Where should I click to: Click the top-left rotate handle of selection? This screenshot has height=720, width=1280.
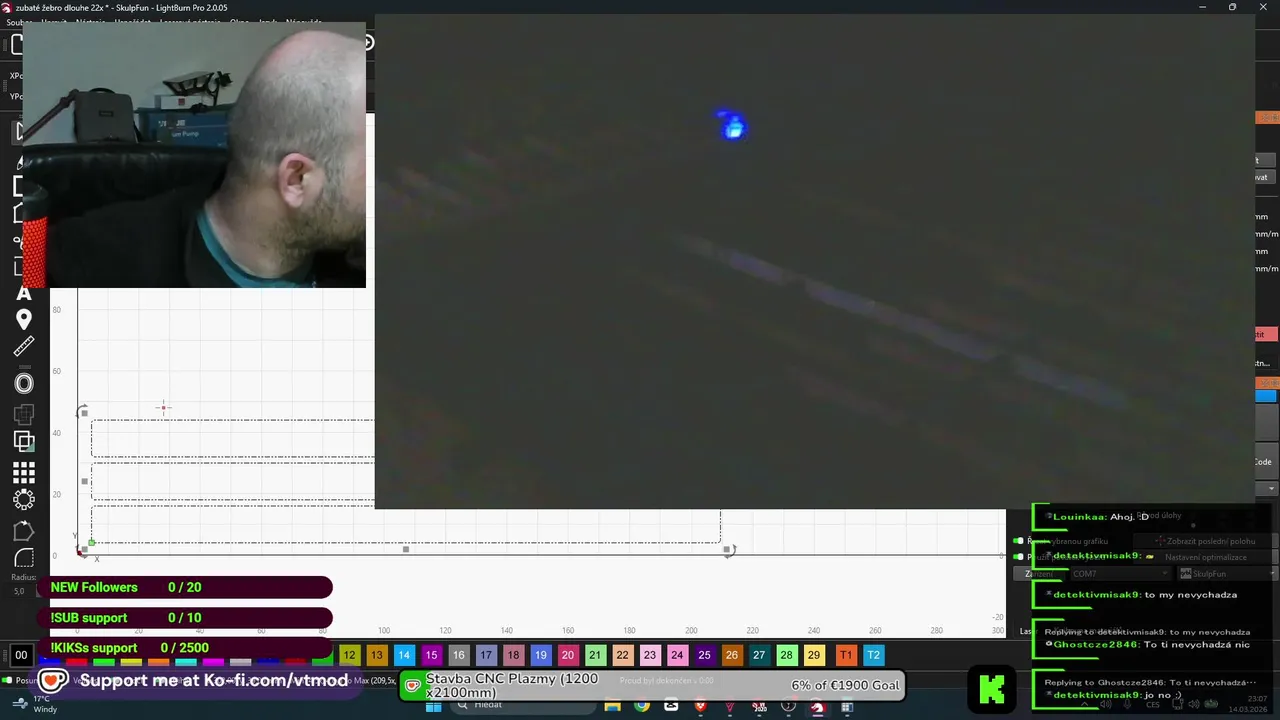(83, 412)
